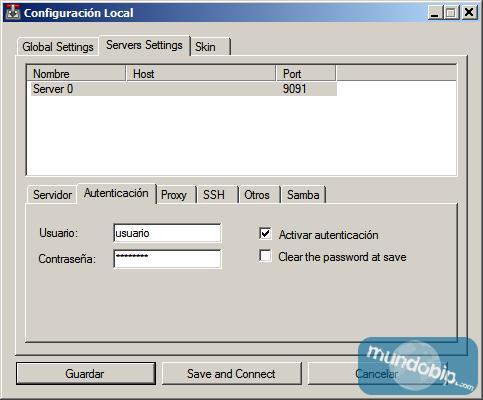Select the Servers Settings tab
Viewport: 483px width, 400px height.
(x=145, y=45)
